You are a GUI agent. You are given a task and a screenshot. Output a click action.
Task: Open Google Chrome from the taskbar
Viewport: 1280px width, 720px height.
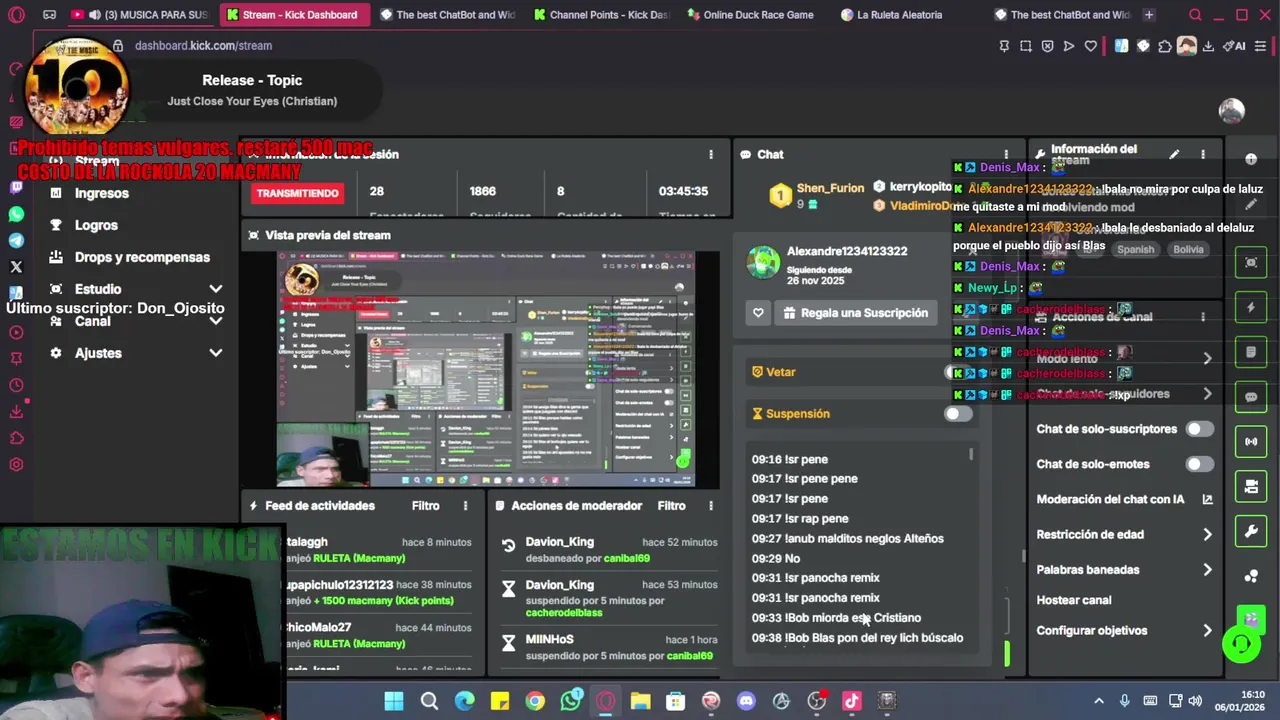click(535, 701)
